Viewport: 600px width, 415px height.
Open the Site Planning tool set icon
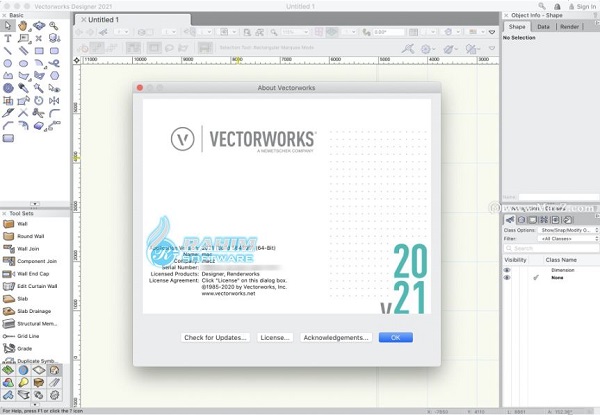[x=8, y=370]
